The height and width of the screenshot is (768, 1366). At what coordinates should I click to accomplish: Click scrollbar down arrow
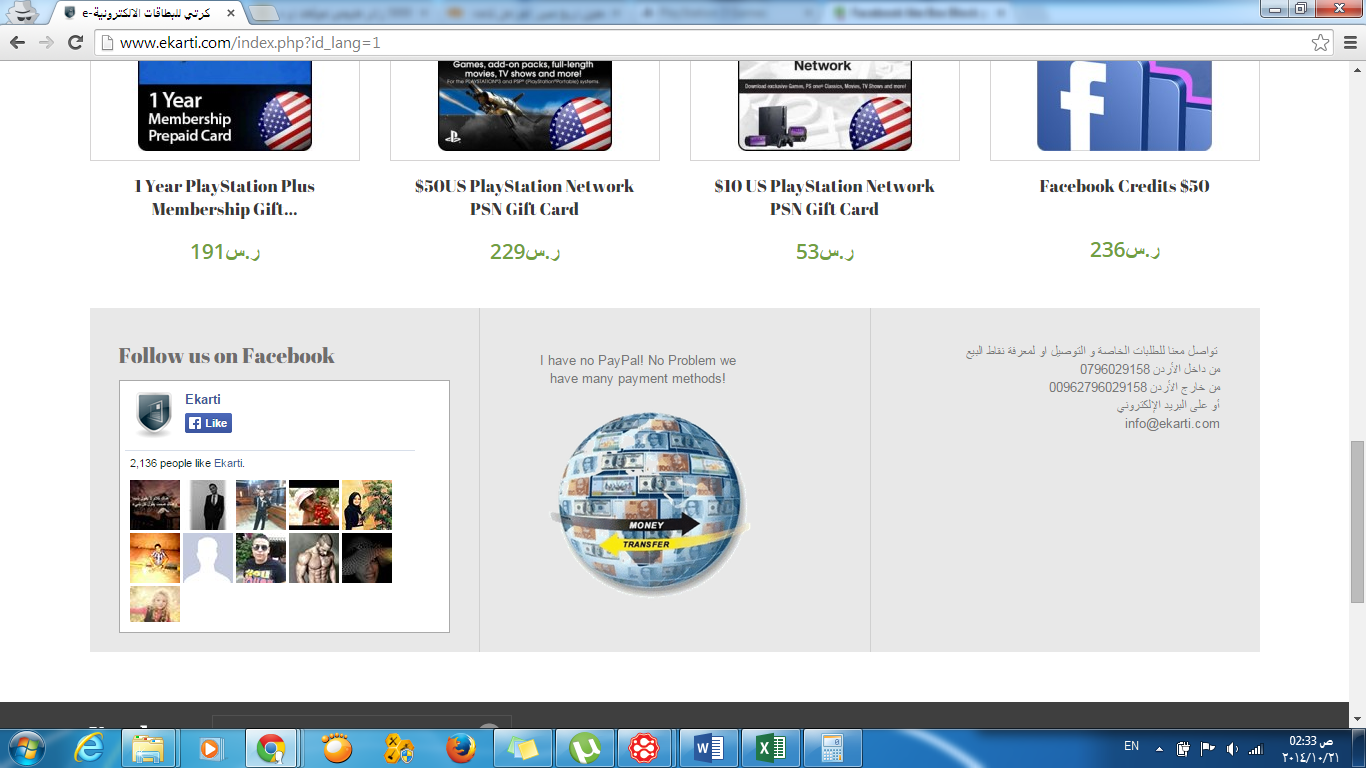(1357, 720)
